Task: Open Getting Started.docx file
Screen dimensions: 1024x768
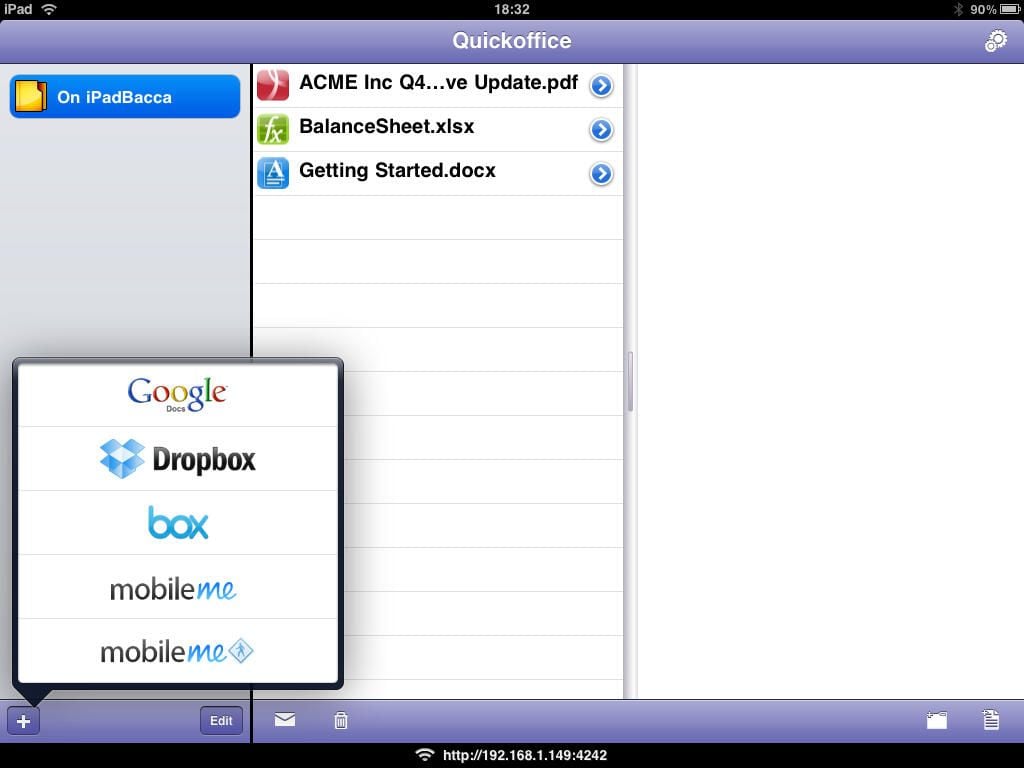Action: (x=438, y=174)
